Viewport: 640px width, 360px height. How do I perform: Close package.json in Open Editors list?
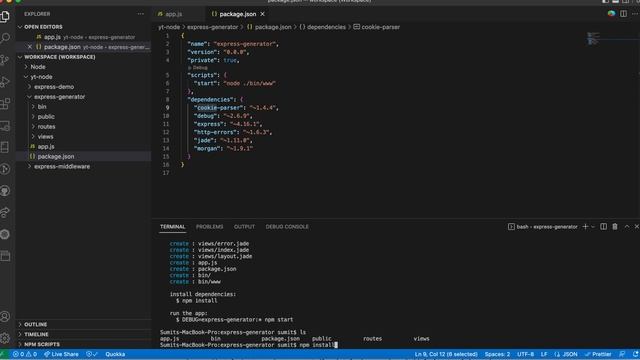click(29, 47)
